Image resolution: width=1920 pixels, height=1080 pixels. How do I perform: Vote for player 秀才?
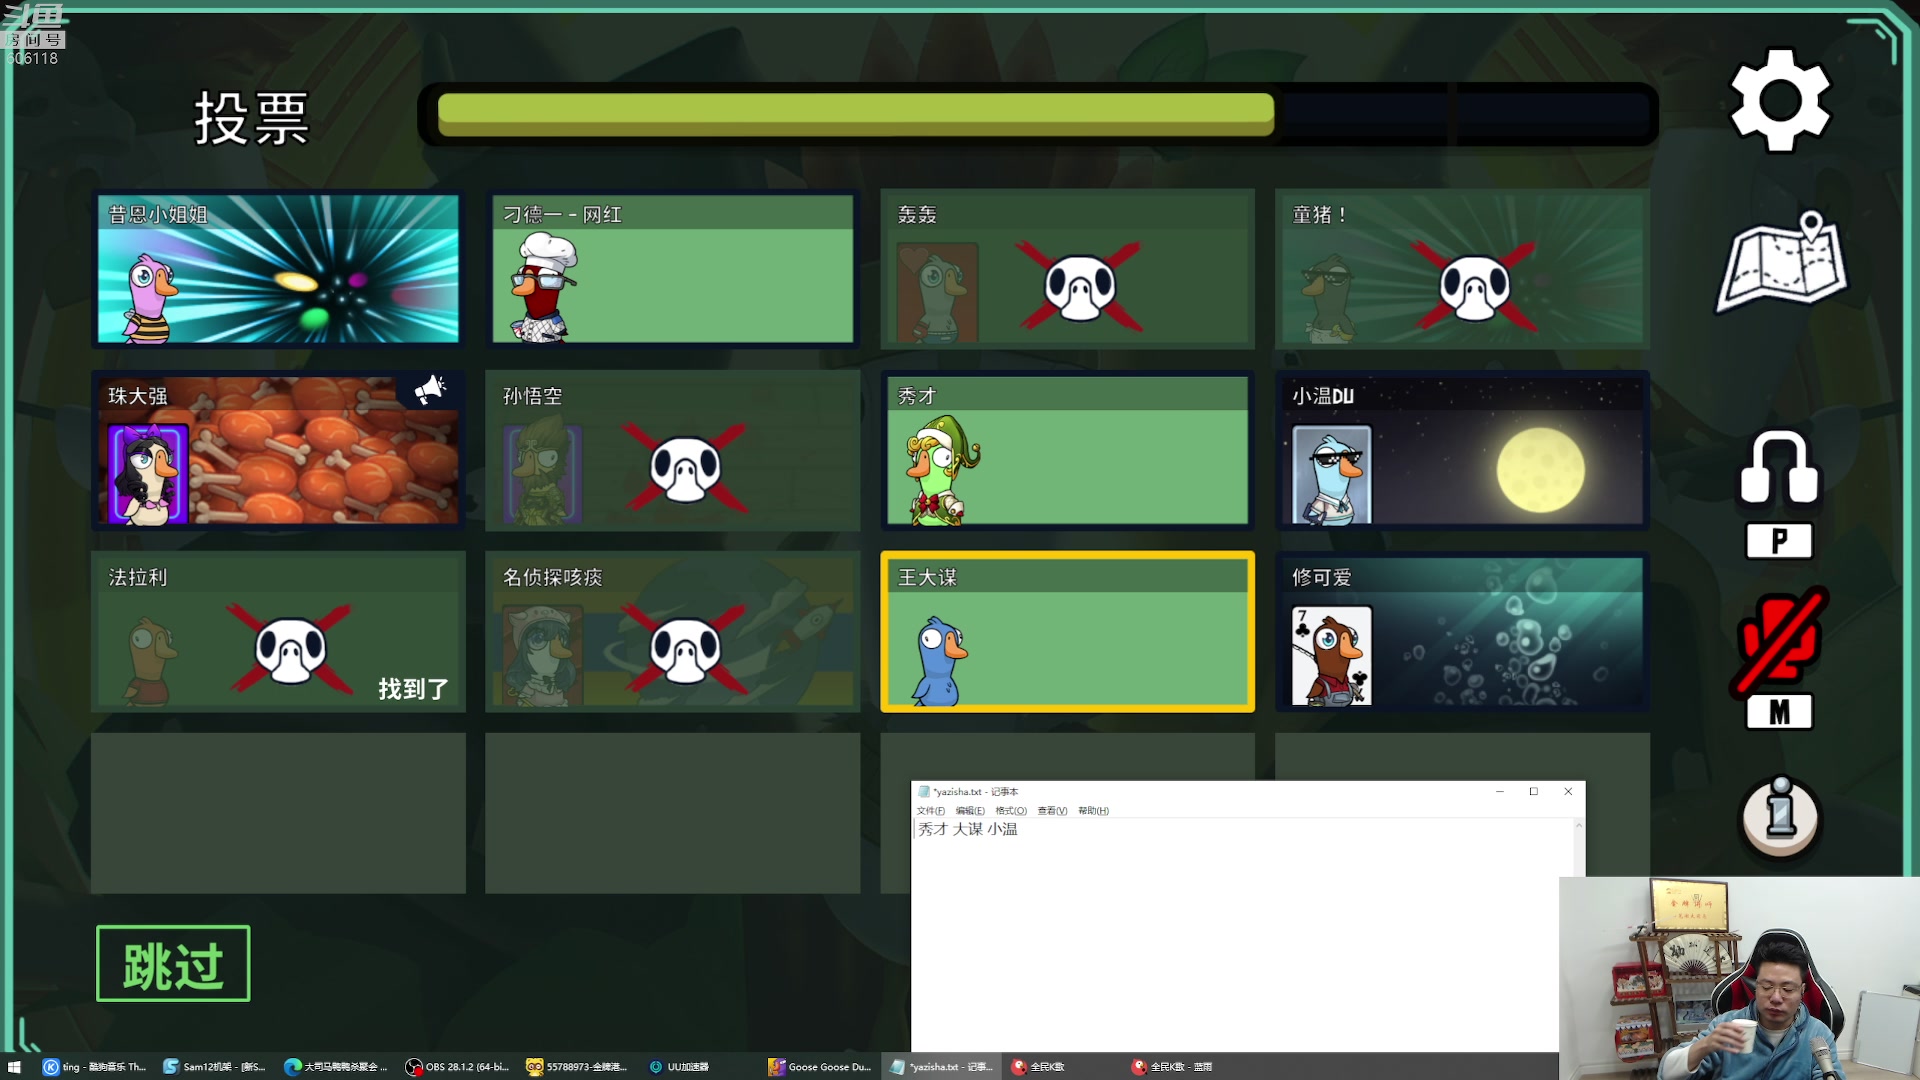1067,450
